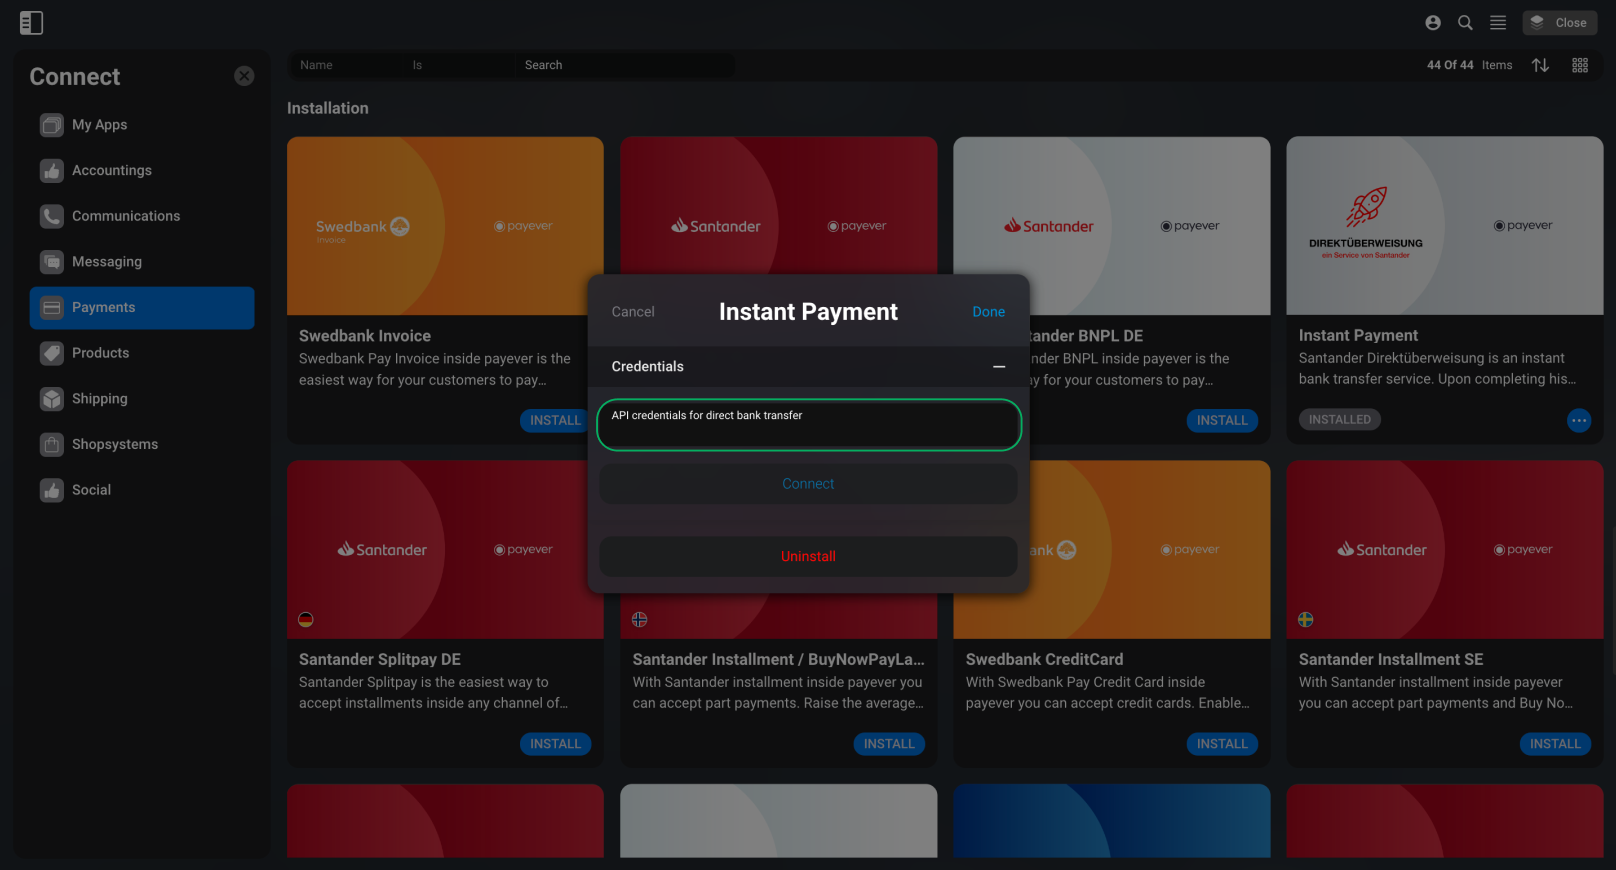
Task: Click the search magnifier icon
Action: (x=1465, y=23)
